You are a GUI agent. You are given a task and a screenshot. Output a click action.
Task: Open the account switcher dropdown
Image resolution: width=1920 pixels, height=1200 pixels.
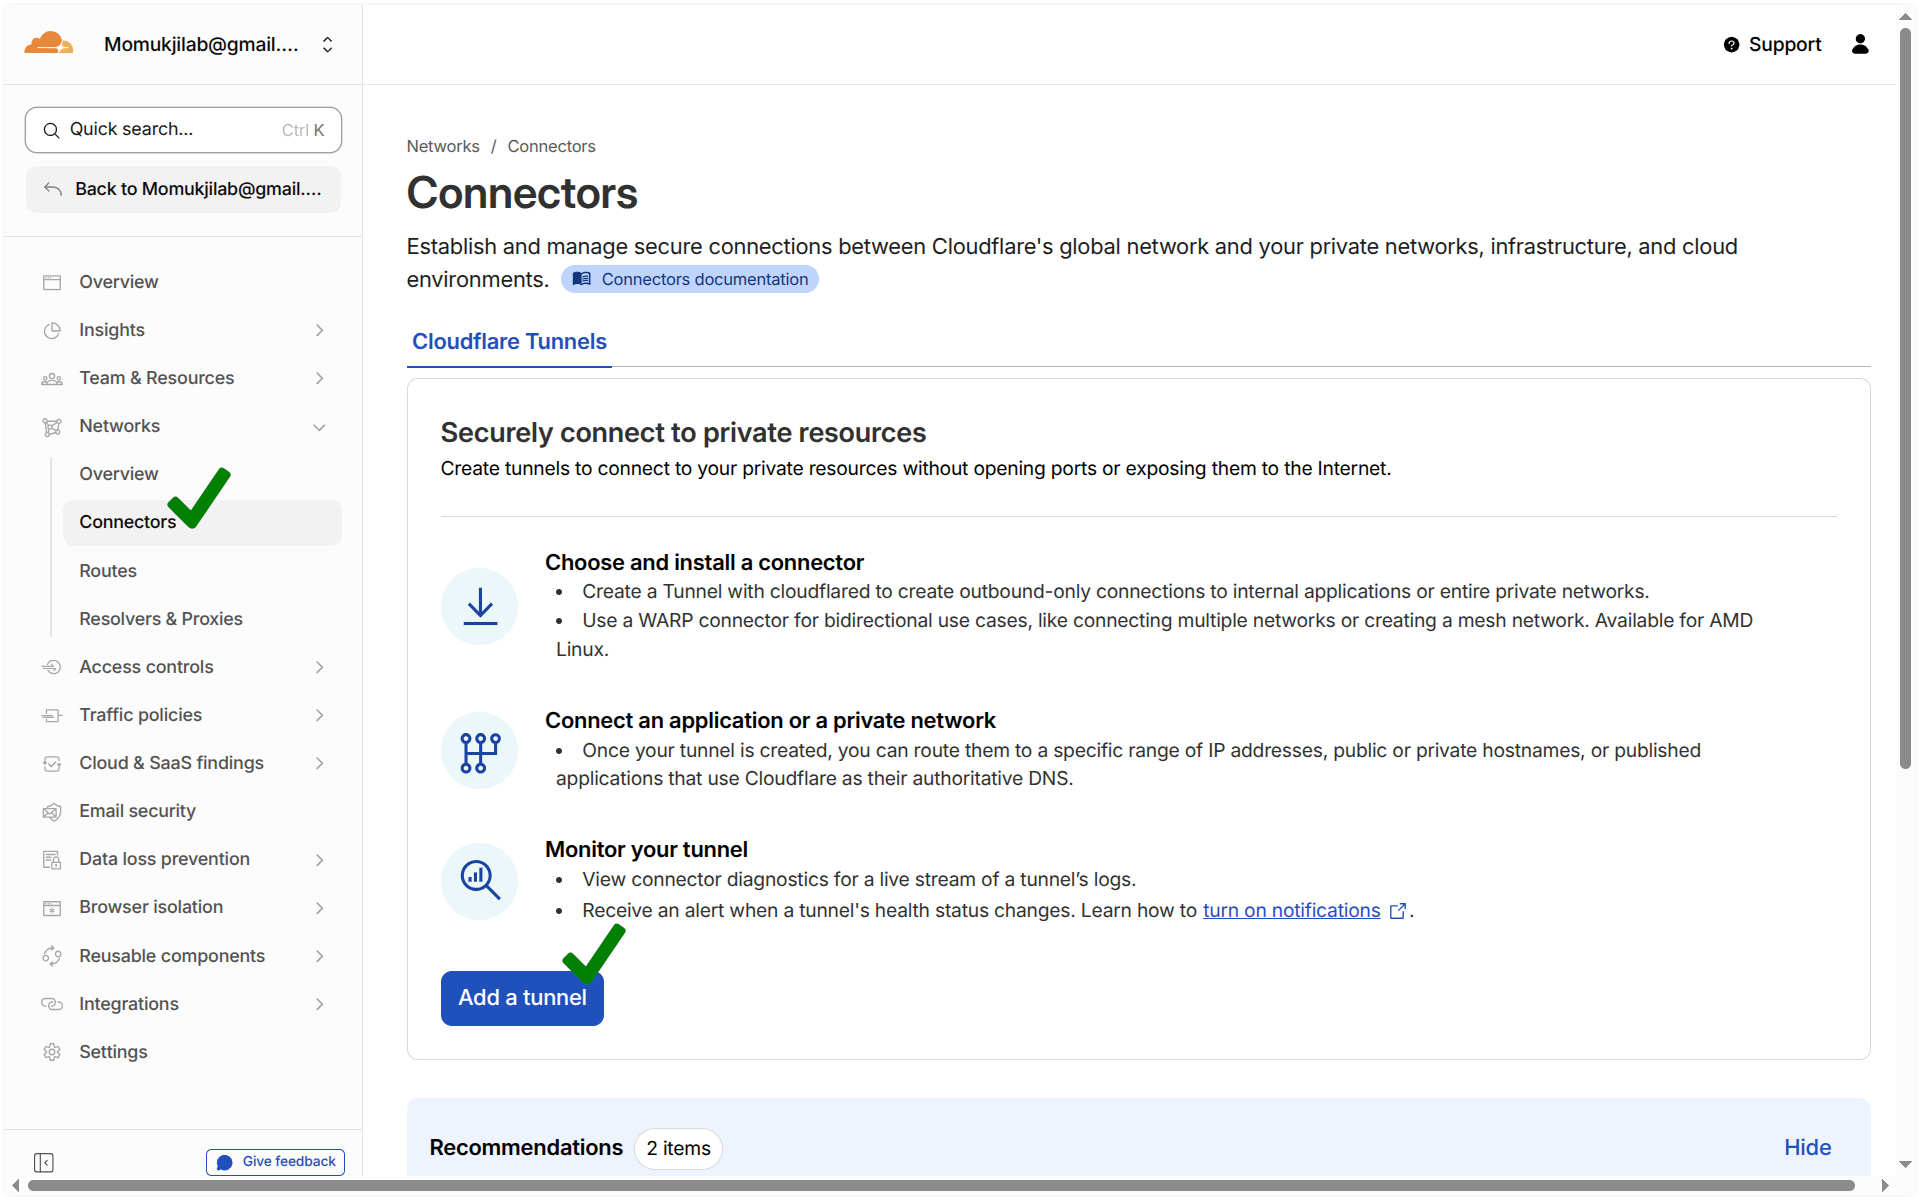click(327, 45)
